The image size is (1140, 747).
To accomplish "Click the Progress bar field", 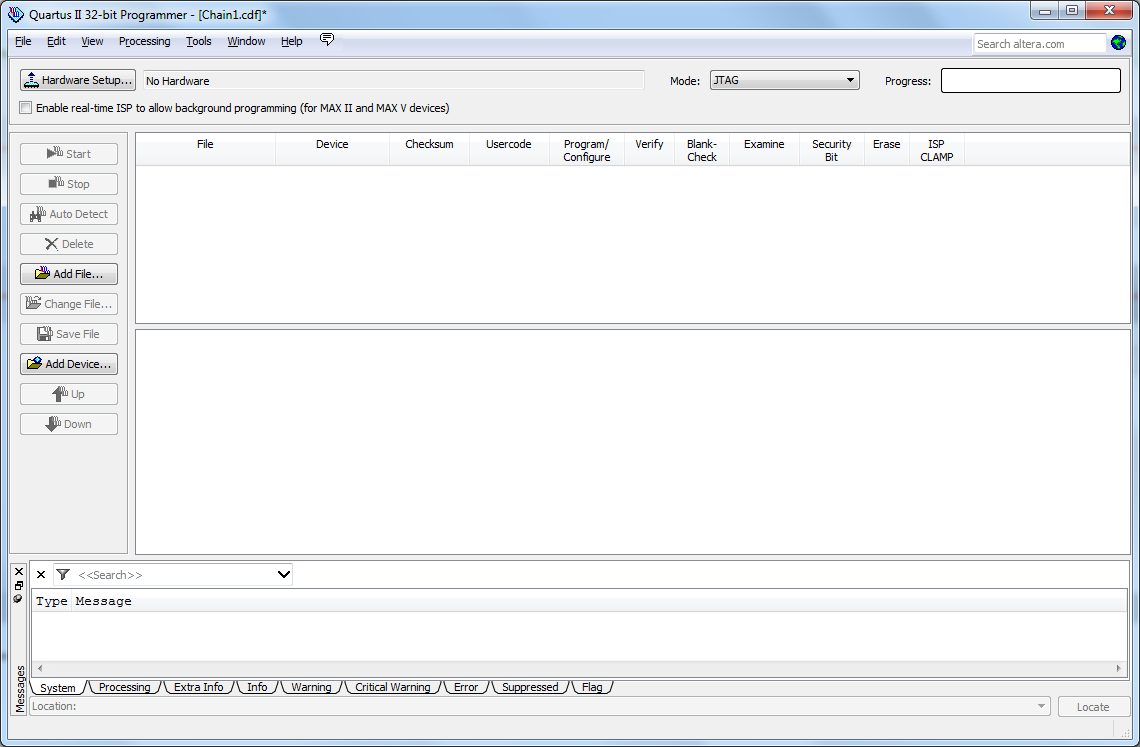I will click(x=1031, y=80).
